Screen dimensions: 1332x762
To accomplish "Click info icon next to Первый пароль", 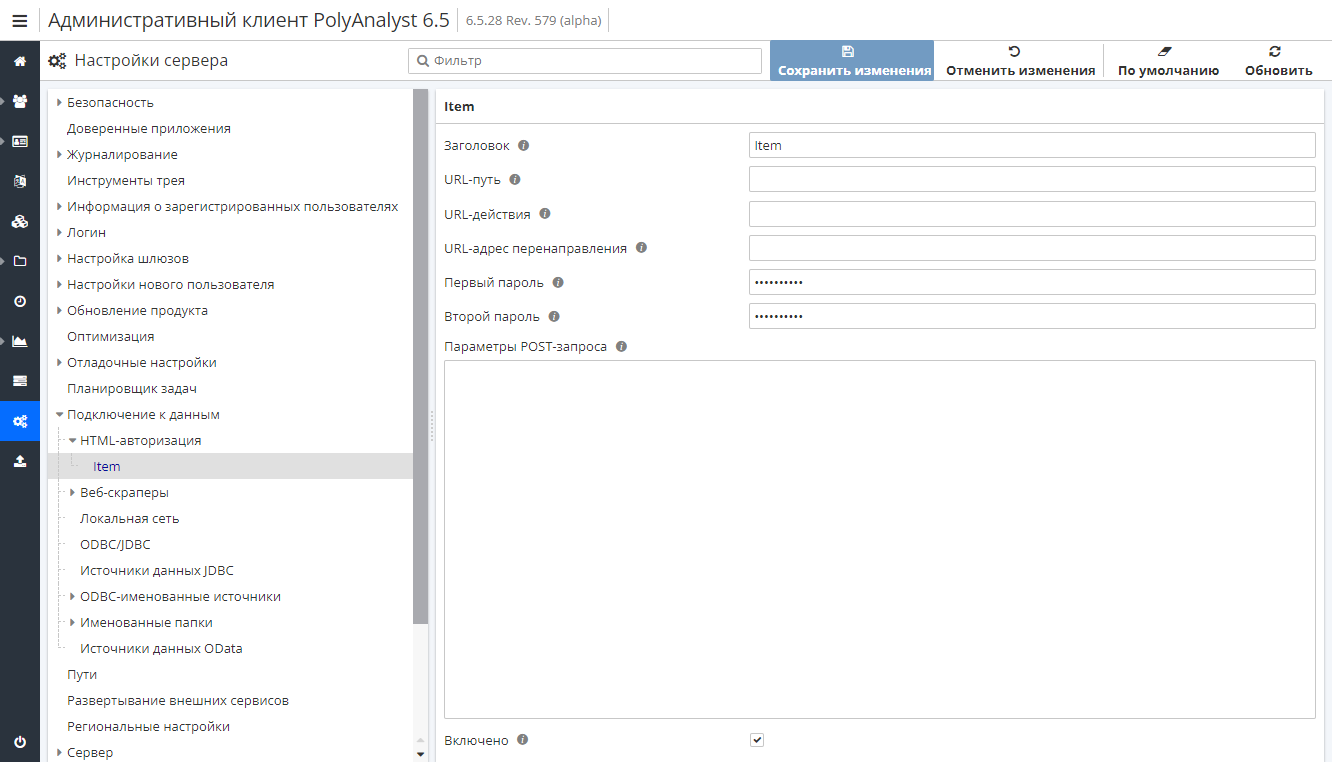I will [558, 282].
